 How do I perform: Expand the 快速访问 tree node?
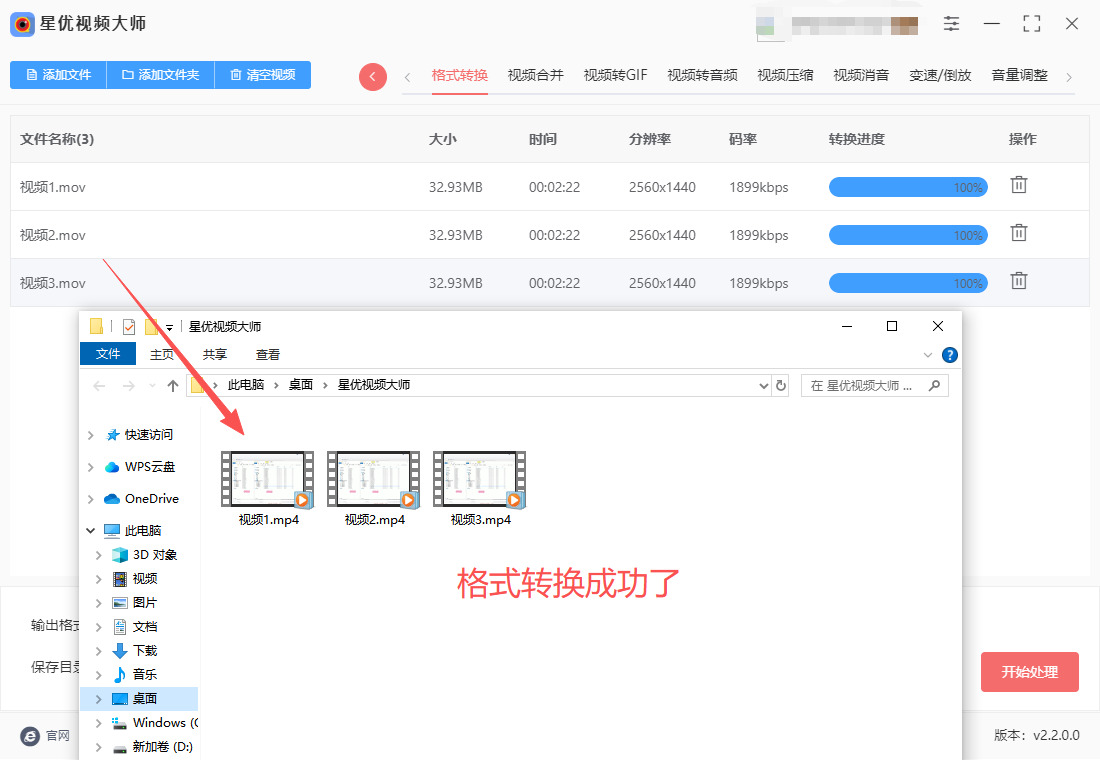pos(91,435)
